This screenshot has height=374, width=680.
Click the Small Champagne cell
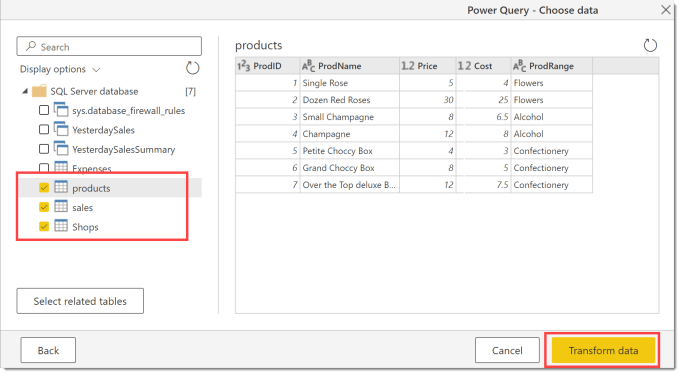tap(350, 117)
